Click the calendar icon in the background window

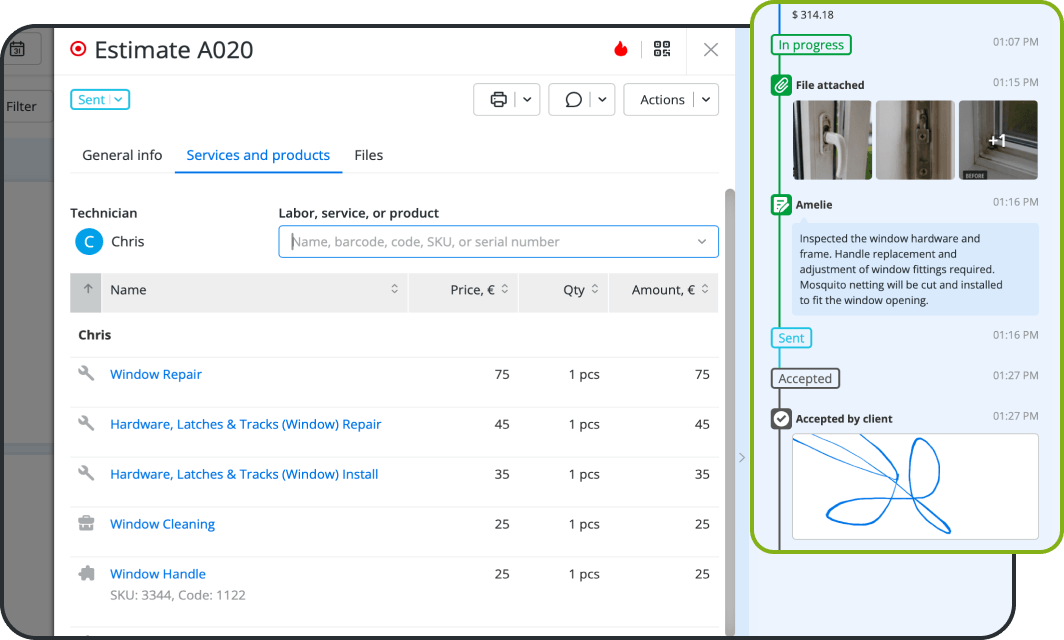(x=18, y=49)
